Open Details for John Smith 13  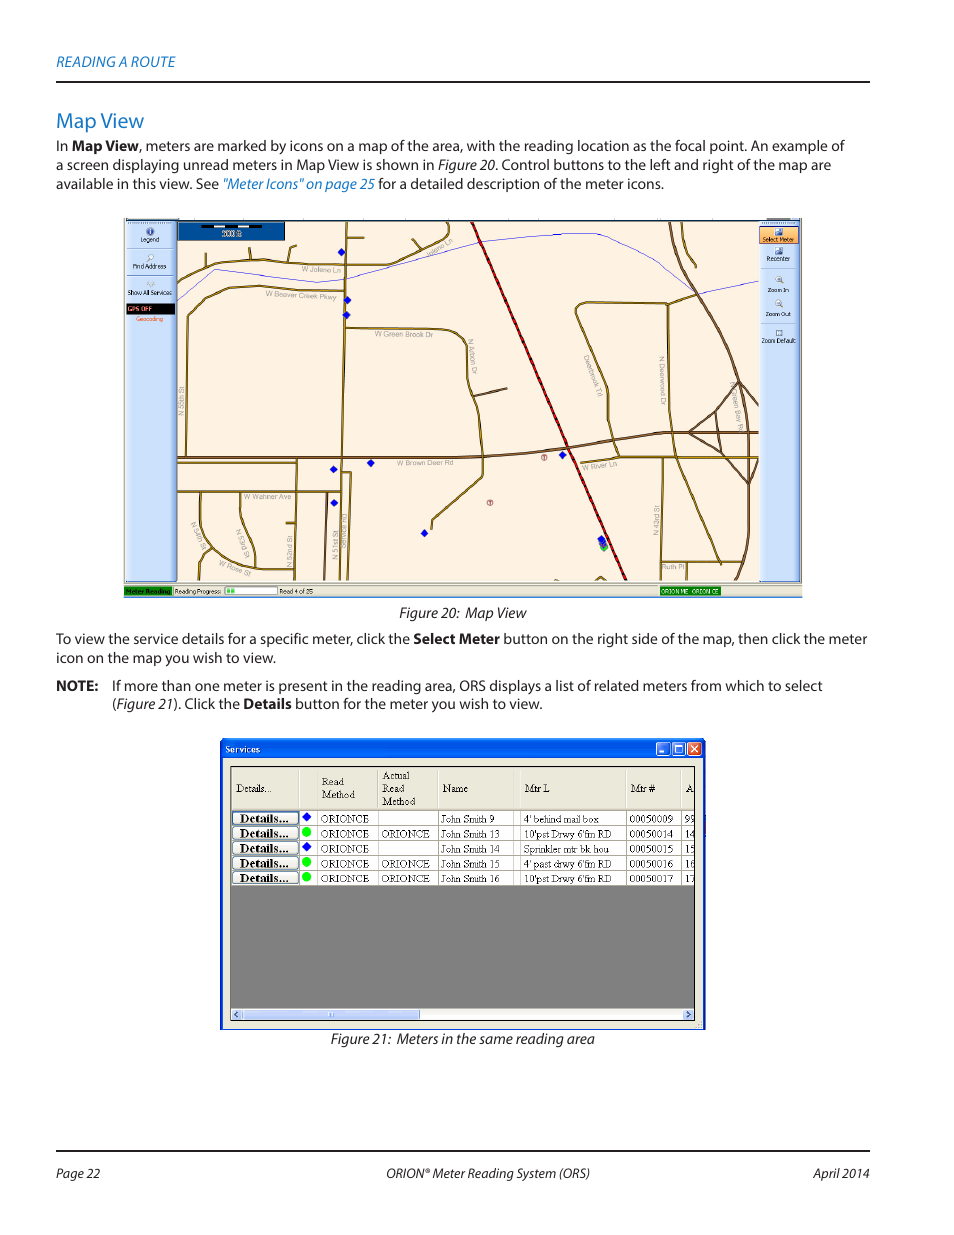265,833
